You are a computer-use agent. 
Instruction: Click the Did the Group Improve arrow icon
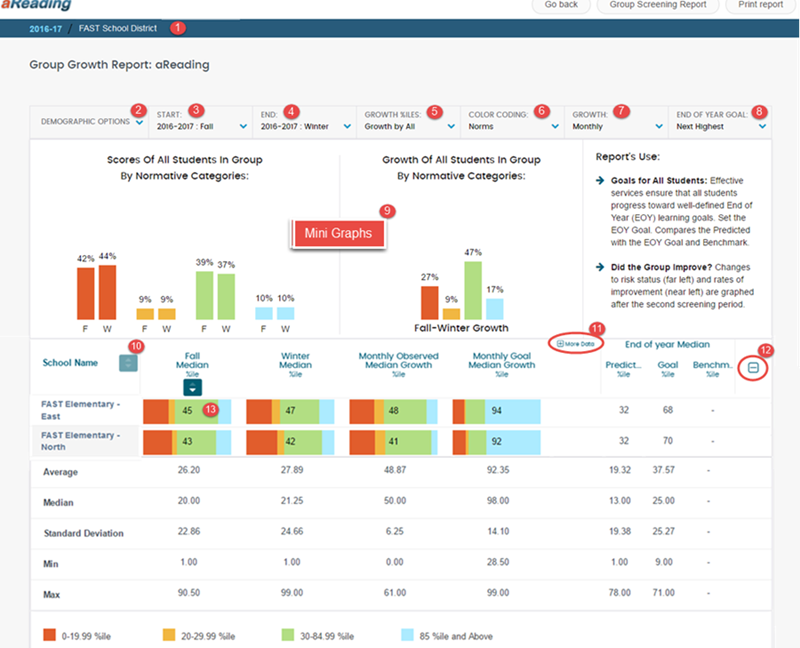[x=600, y=267]
